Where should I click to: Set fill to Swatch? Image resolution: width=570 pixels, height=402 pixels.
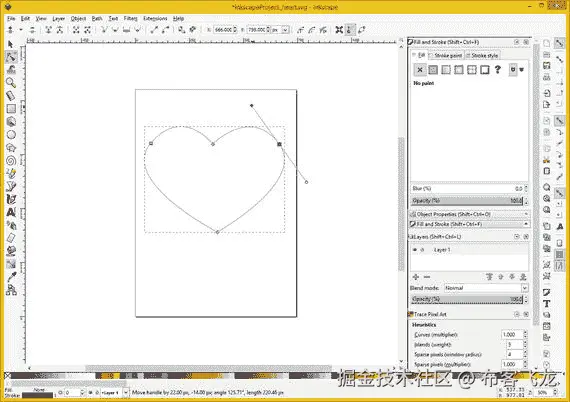tap(485, 70)
